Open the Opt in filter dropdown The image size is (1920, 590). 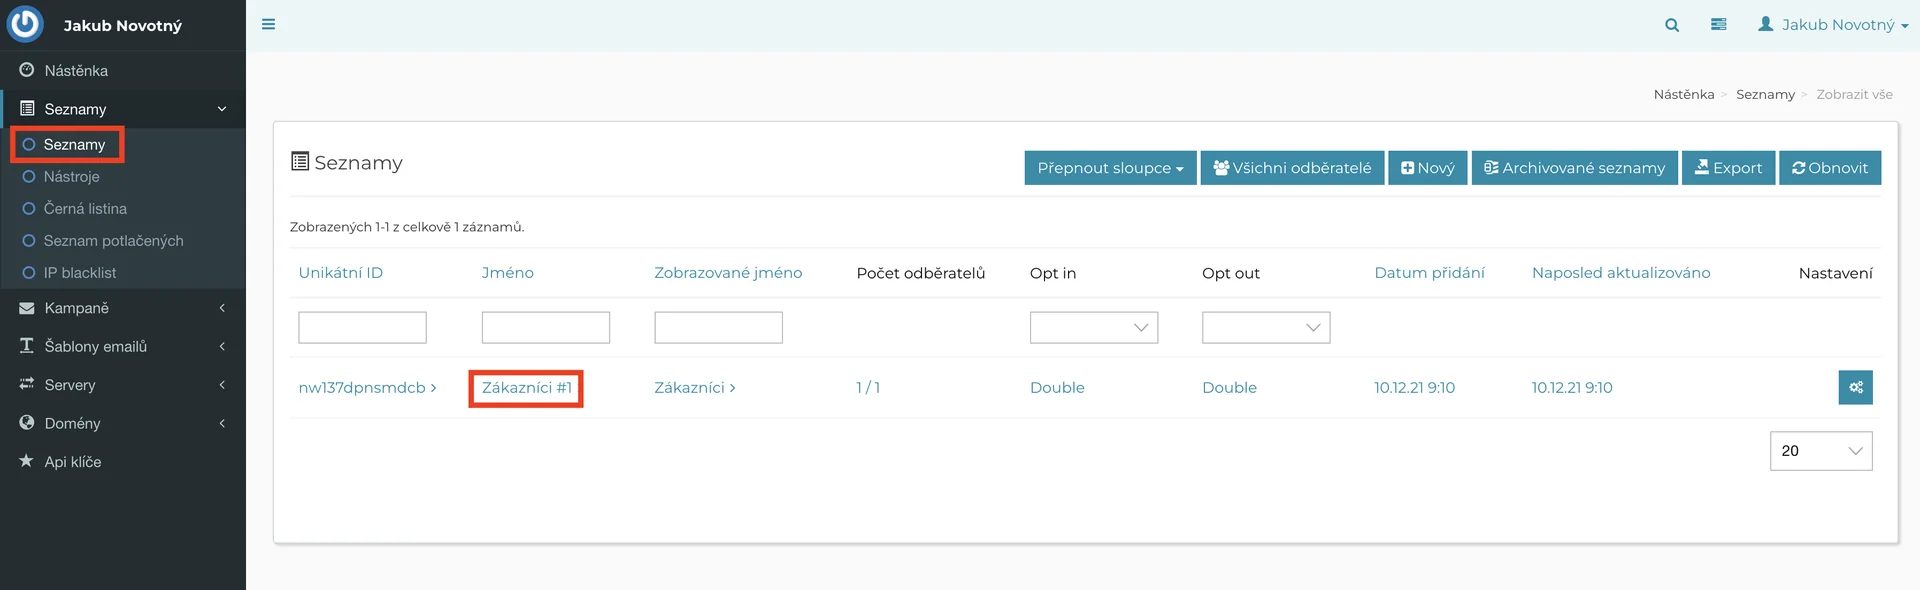click(1093, 328)
